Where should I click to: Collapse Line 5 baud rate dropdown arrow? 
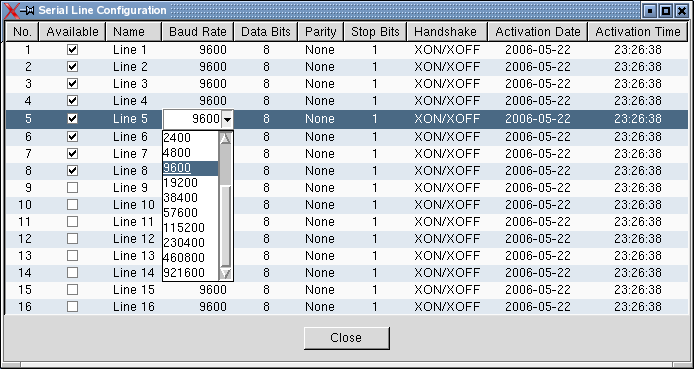click(227, 119)
